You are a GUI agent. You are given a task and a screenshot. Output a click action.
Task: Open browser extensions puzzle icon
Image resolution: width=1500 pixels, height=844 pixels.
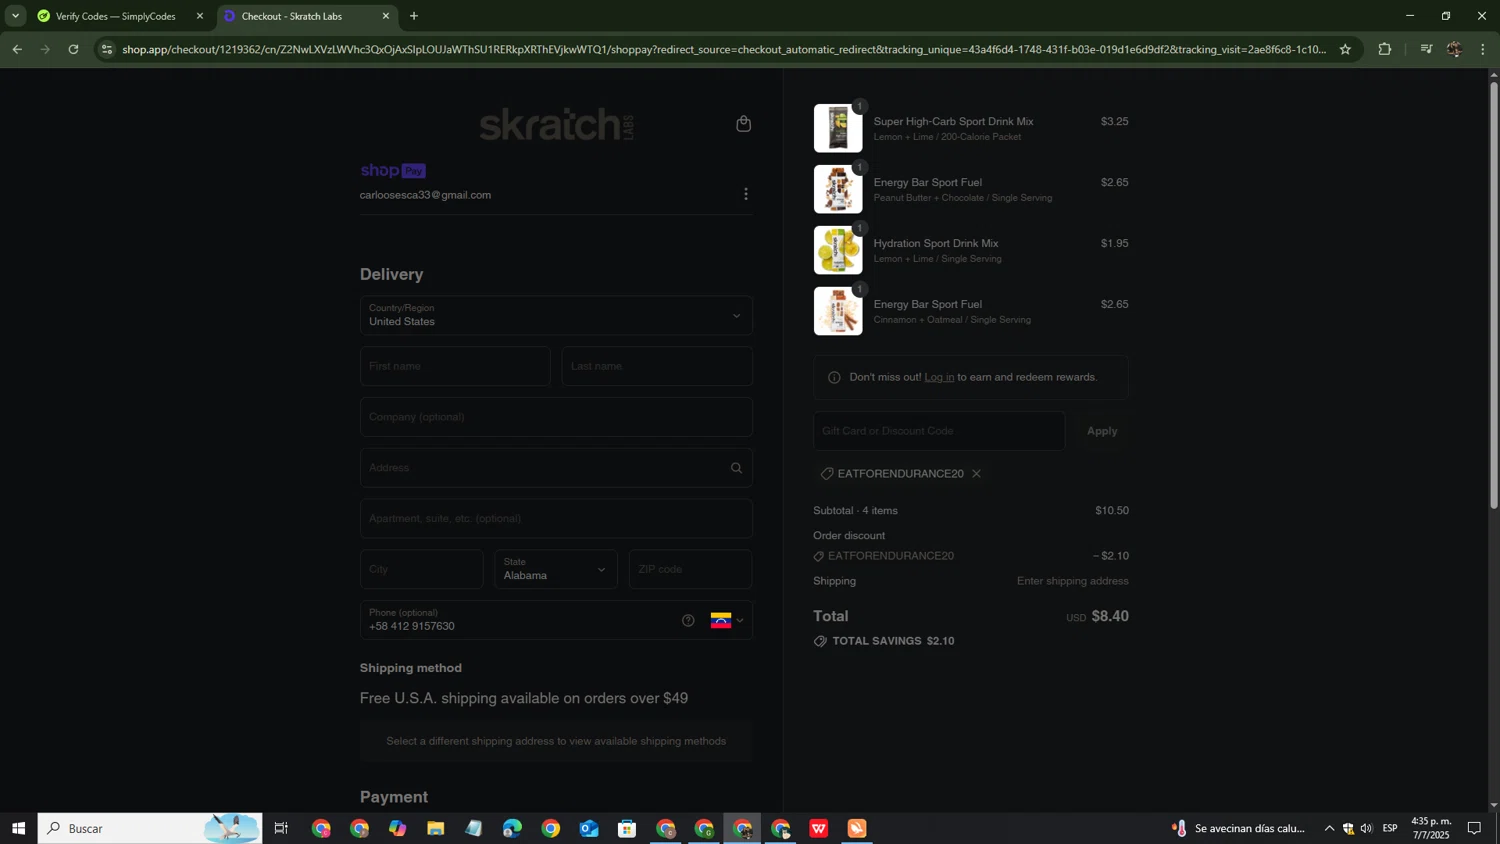click(1385, 49)
